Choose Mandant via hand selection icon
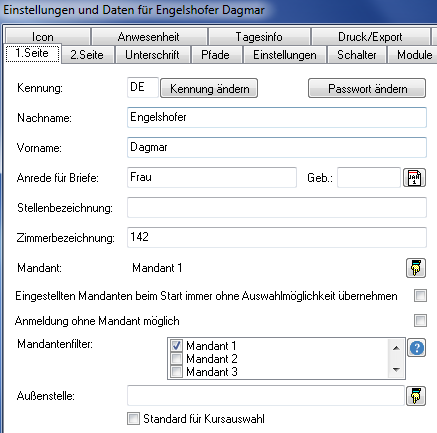 pyautogui.click(x=416, y=268)
